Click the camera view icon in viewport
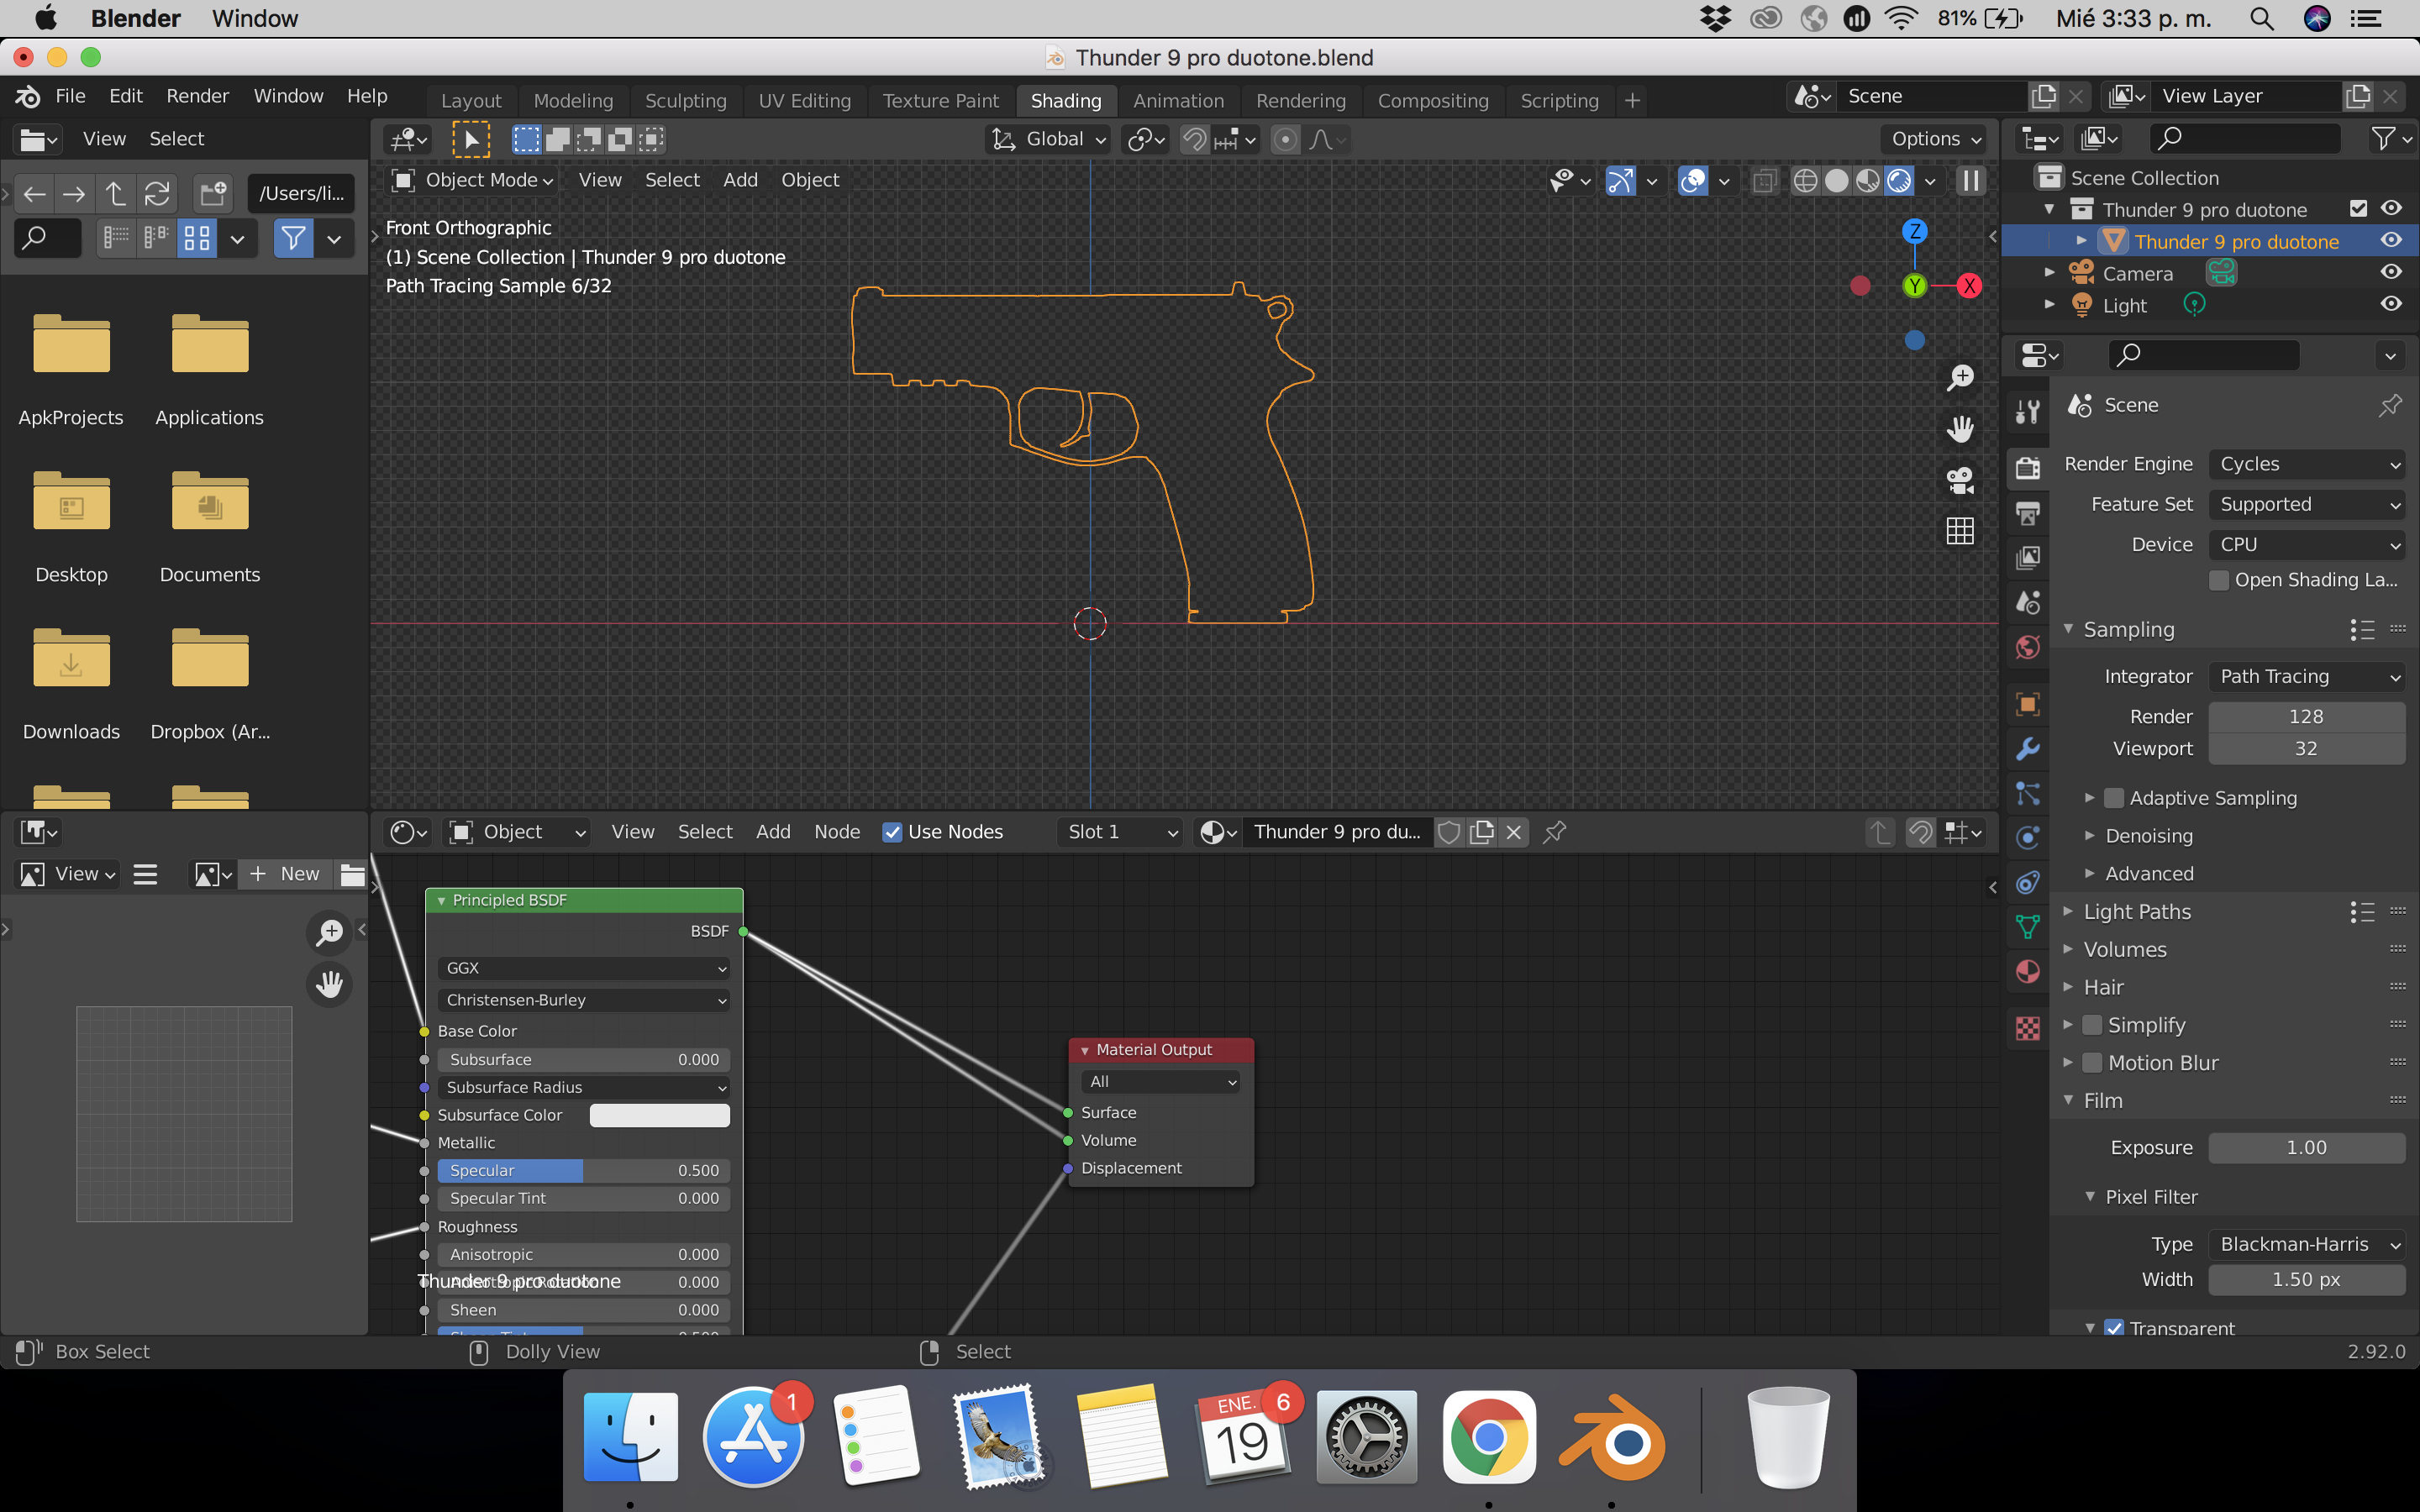 pos(1959,481)
